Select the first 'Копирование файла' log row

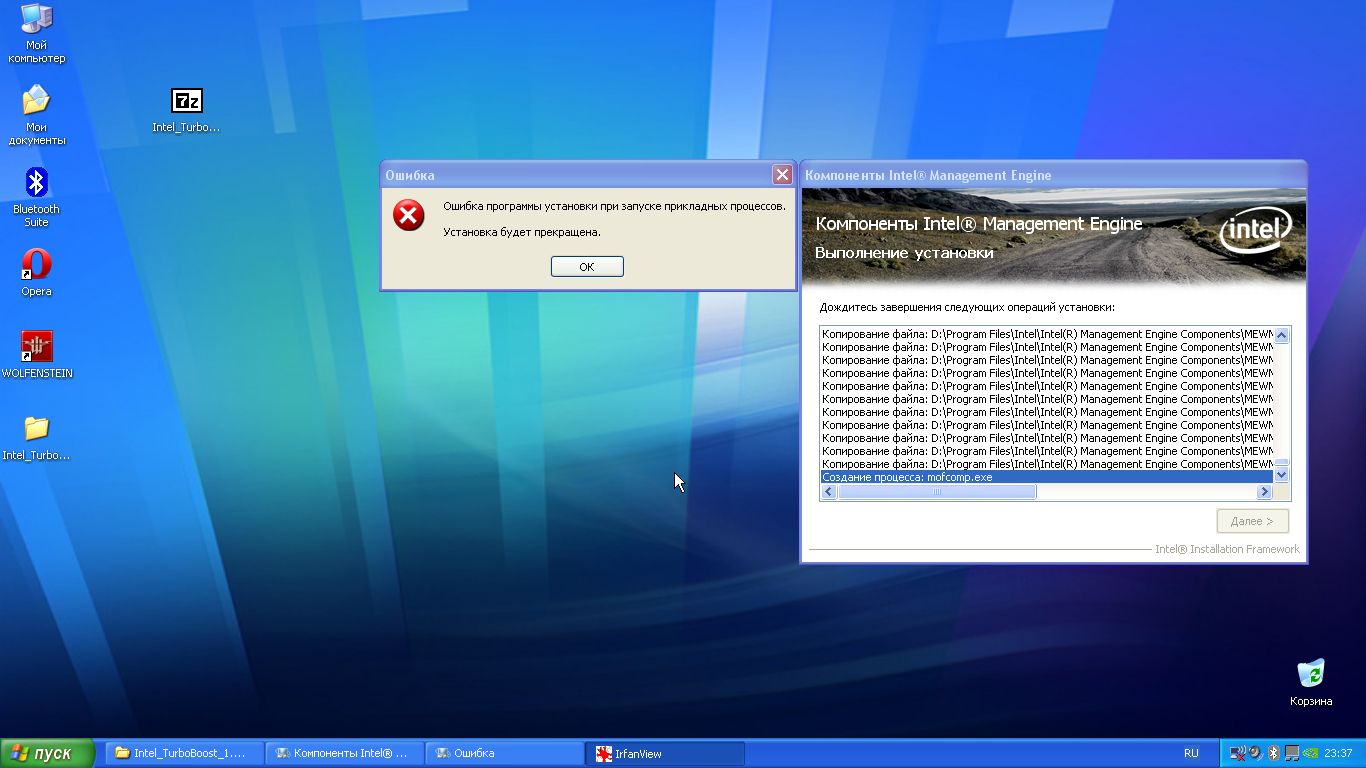pos(1046,334)
